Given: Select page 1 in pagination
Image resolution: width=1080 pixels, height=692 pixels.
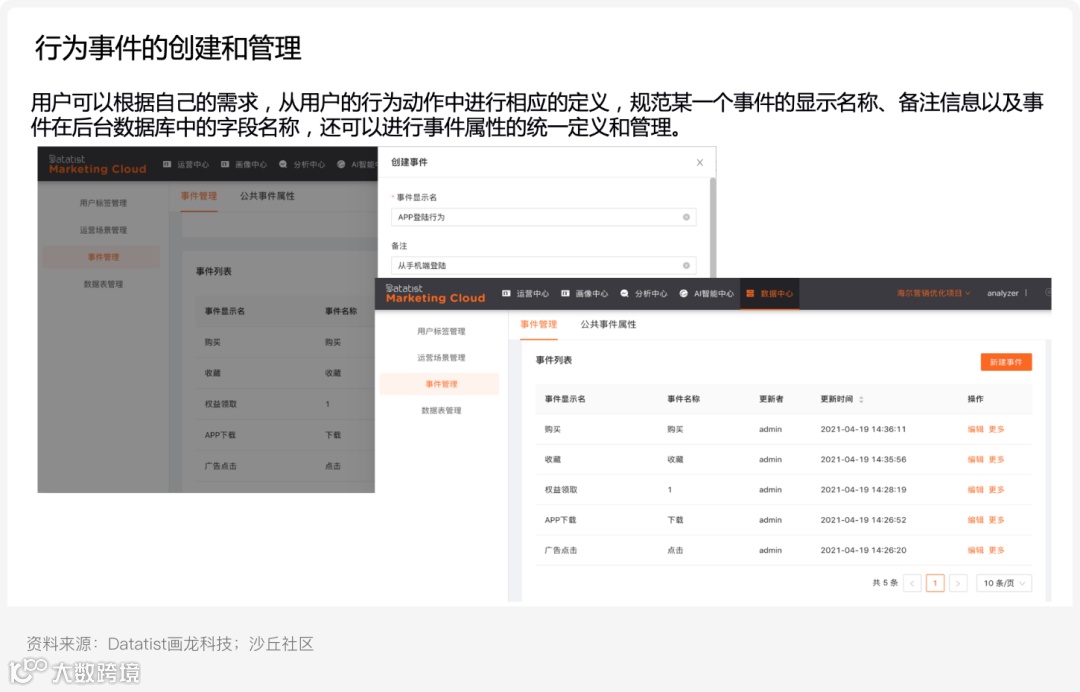Looking at the screenshot, I should pyautogui.click(x=935, y=583).
